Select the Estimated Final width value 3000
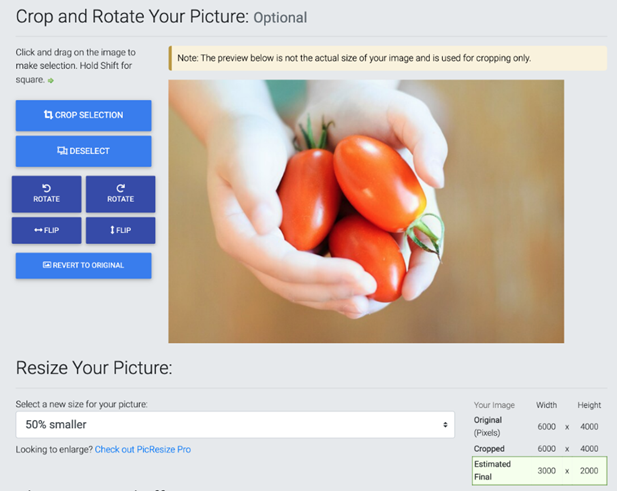 547,470
